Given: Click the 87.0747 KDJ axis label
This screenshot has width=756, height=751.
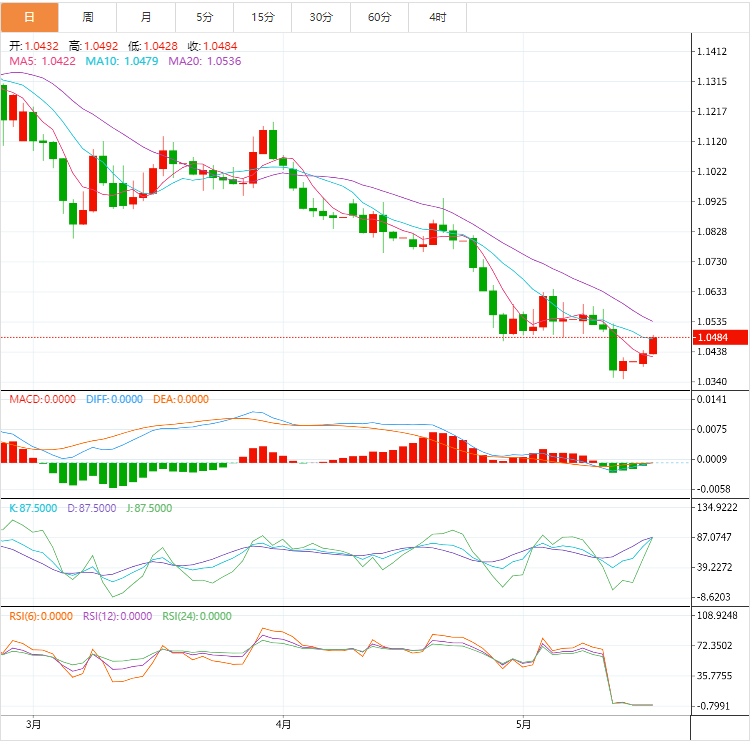Looking at the screenshot, I should click(x=715, y=537).
